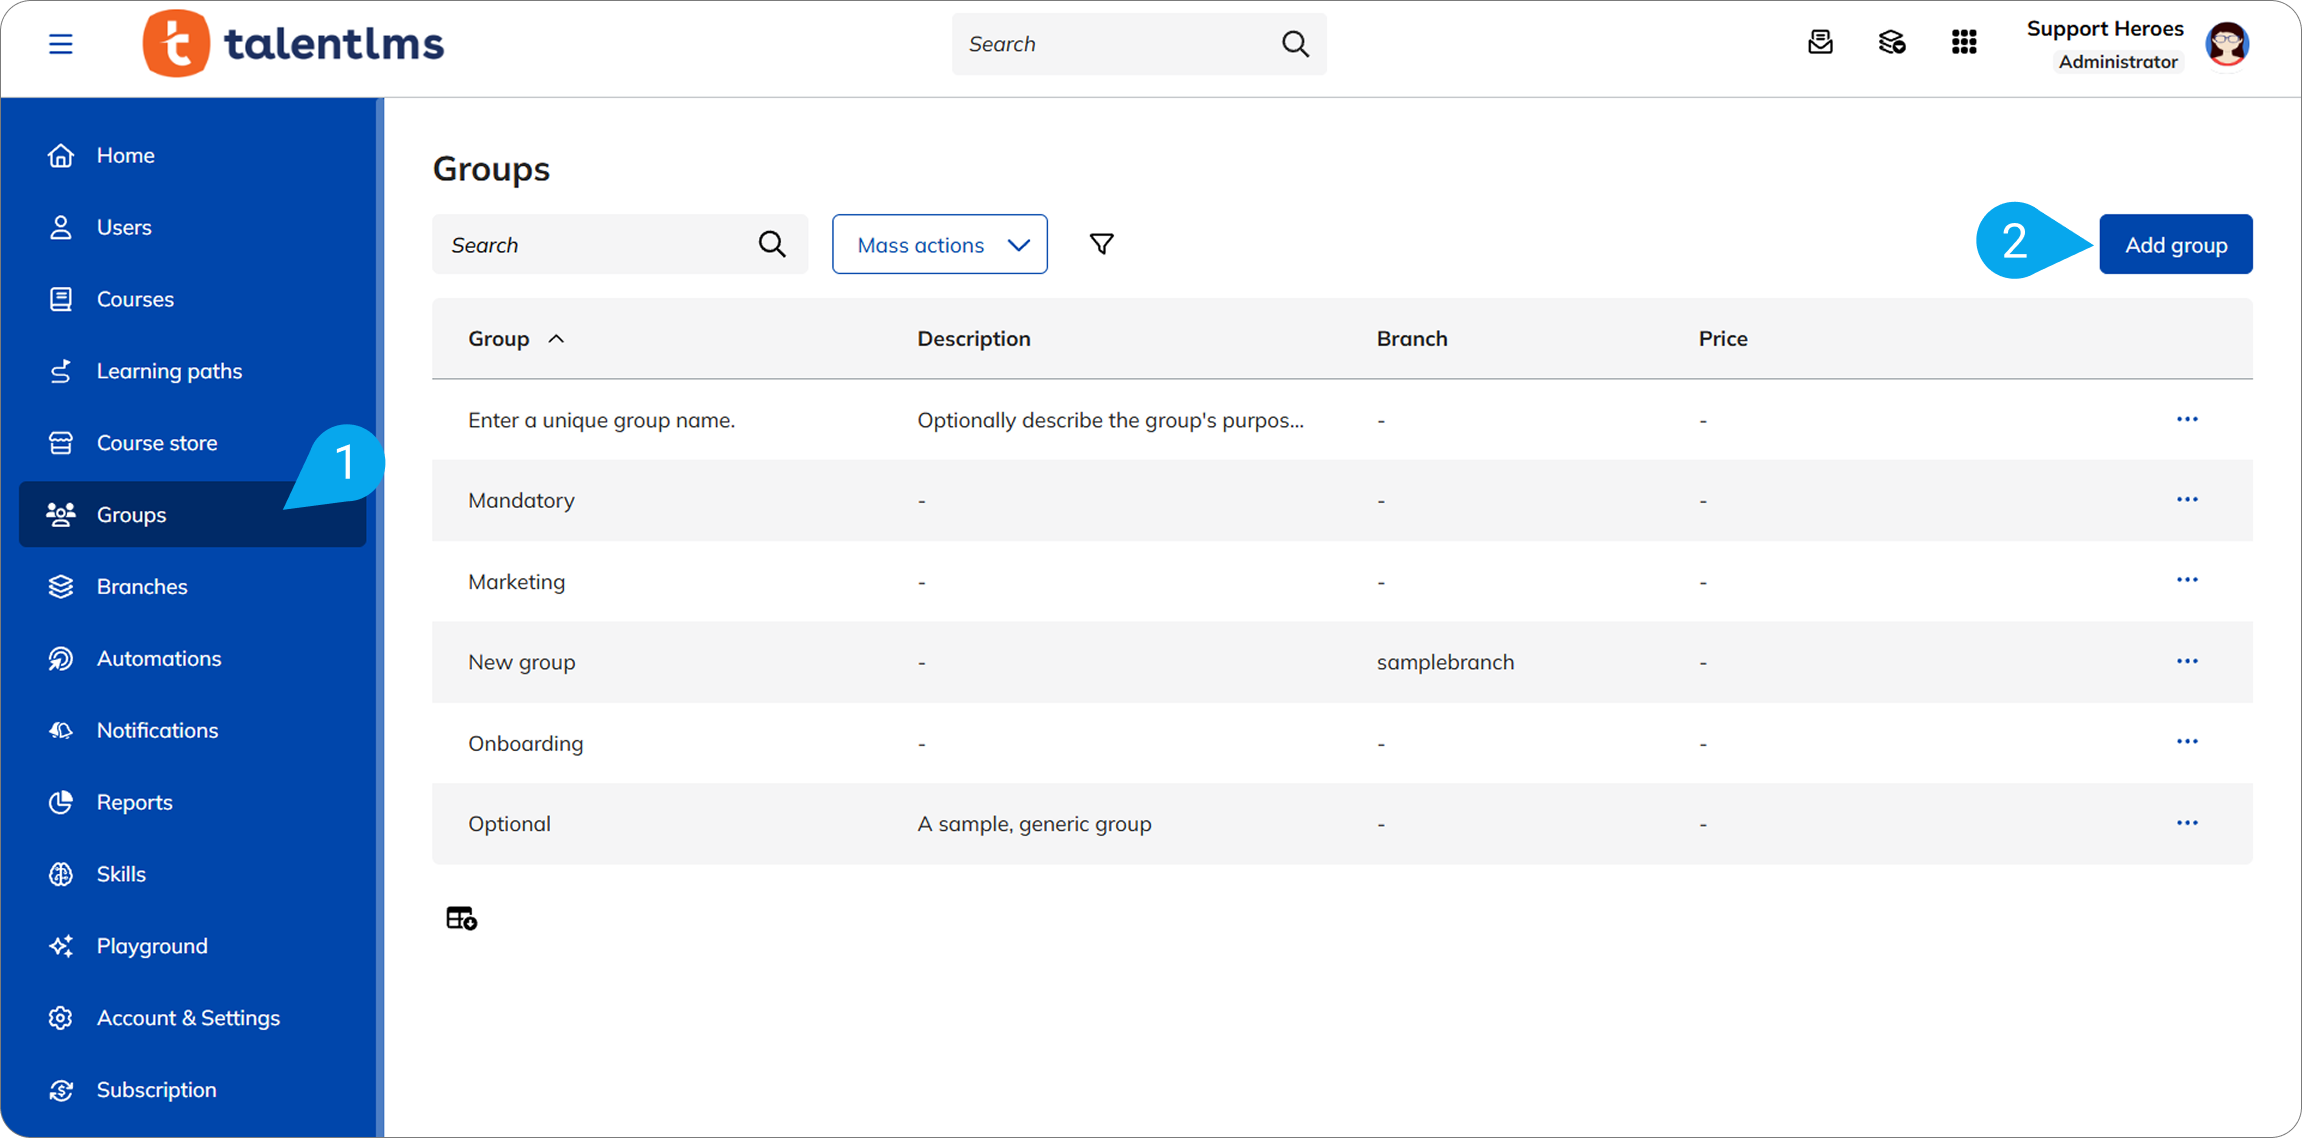
Task: Open Playground in sidebar
Action: (192, 946)
